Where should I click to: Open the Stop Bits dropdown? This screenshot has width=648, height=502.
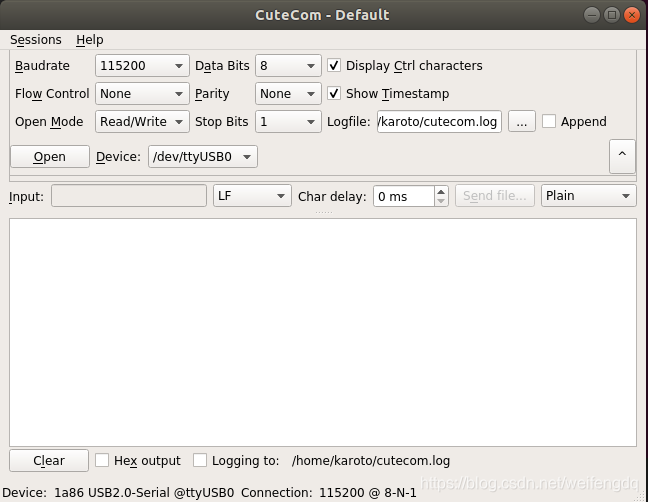tap(288, 121)
